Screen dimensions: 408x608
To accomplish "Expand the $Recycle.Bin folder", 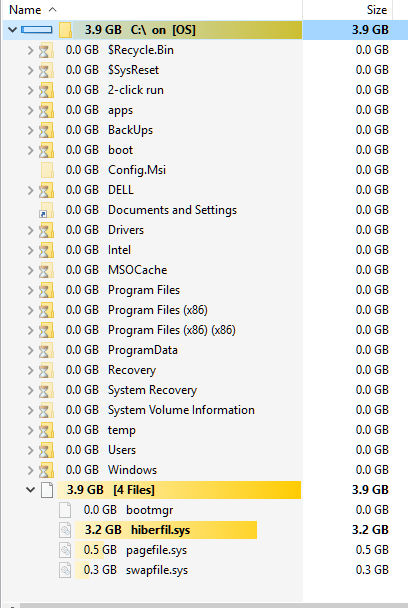I will tap(30, 50).
